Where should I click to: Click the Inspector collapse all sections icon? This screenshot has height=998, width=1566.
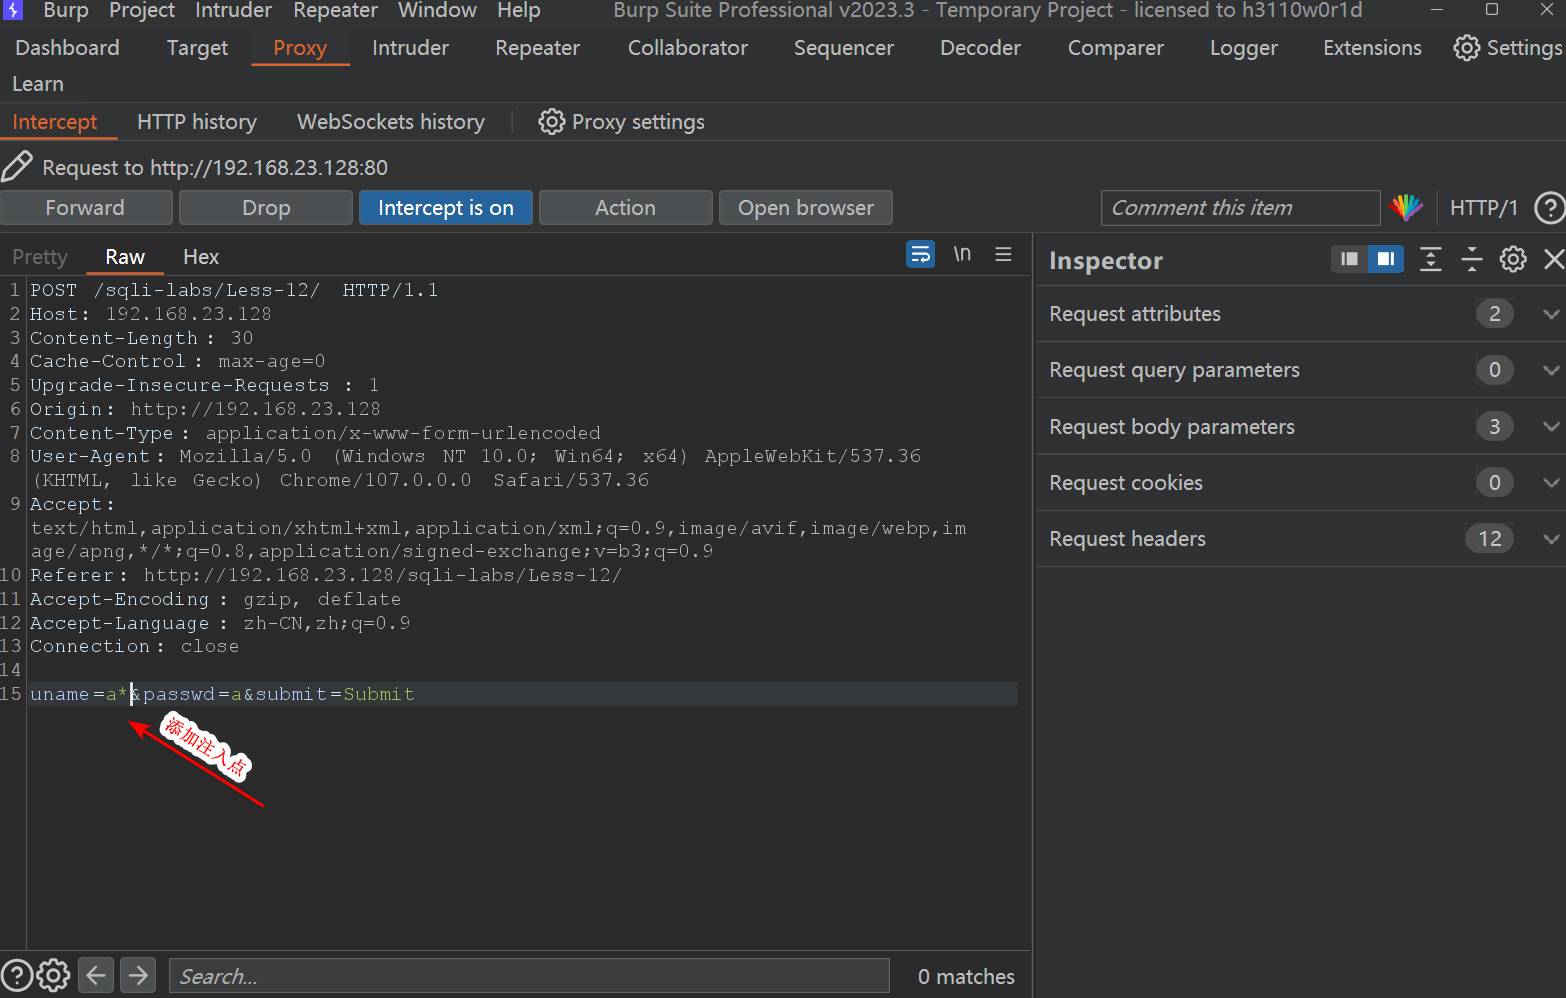(x=1471, y=260)
